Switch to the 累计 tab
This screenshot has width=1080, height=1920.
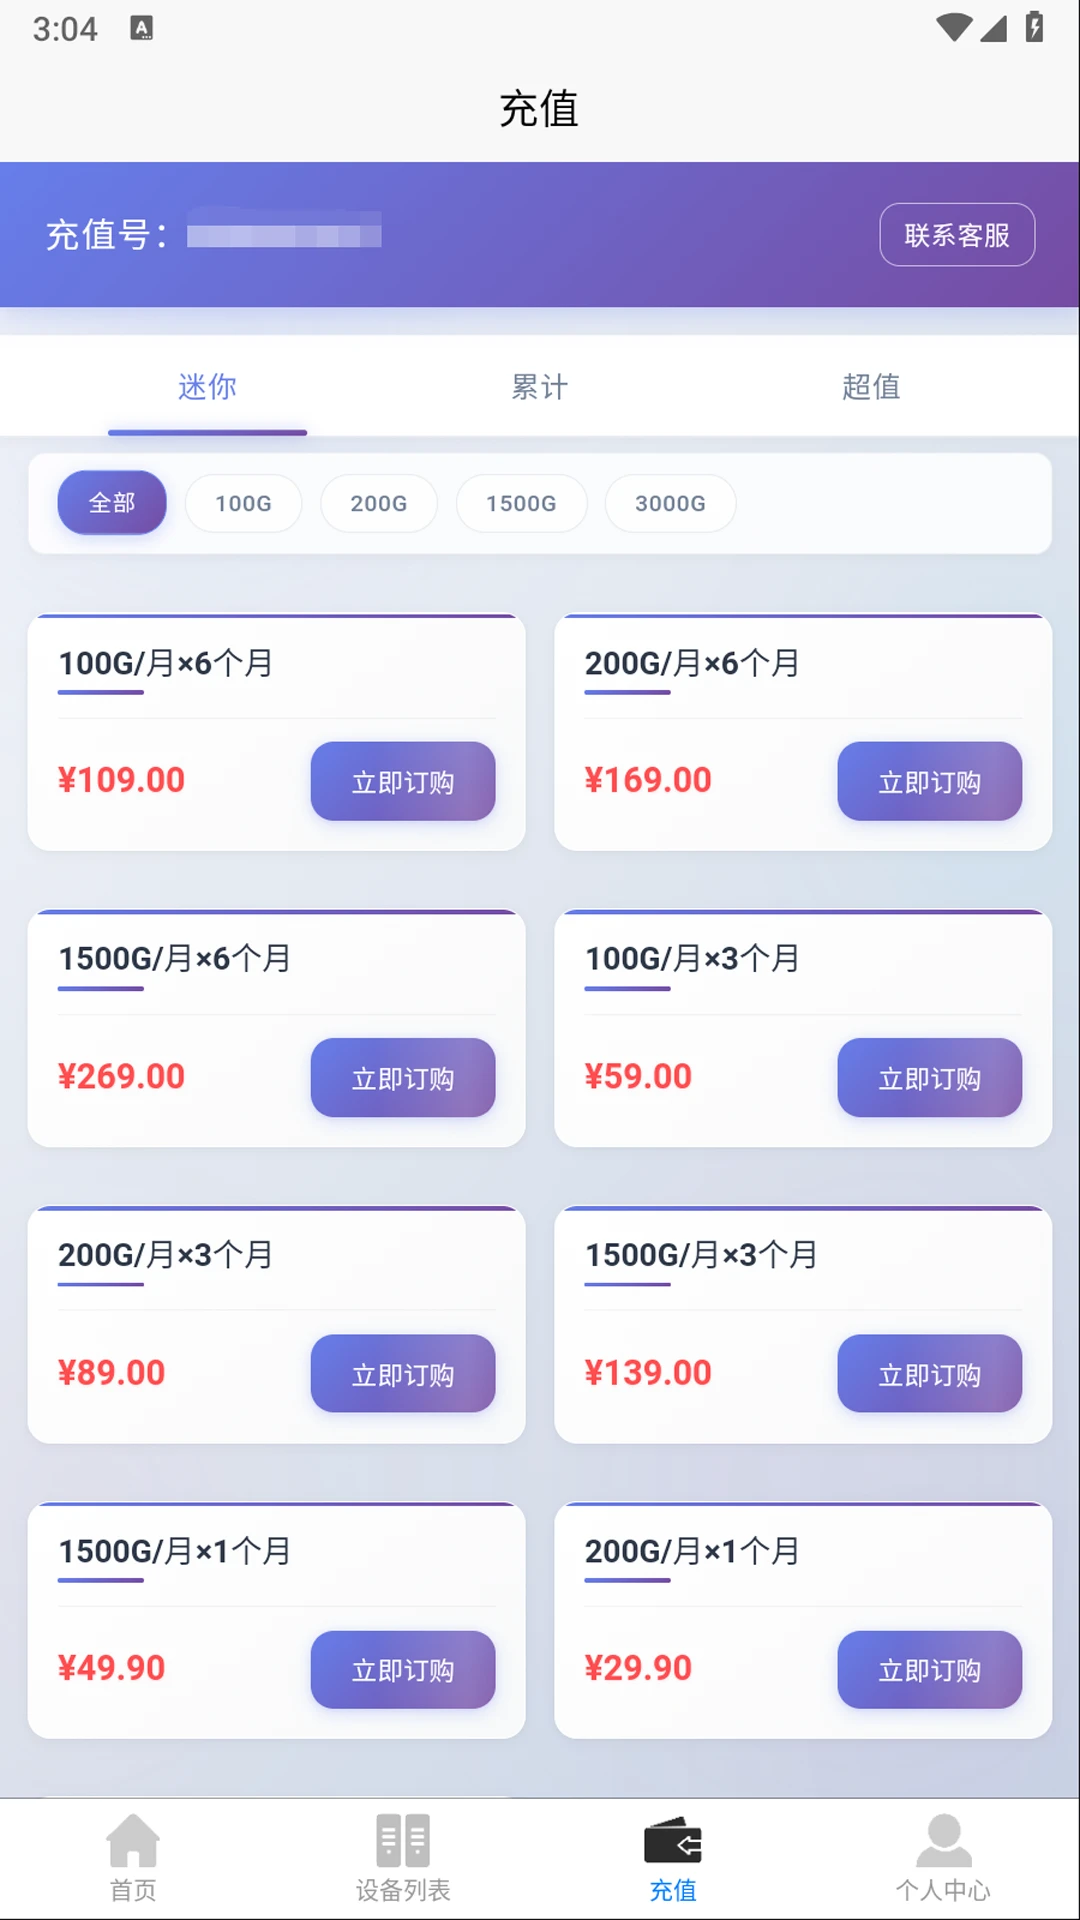click(x=539, y=387)
